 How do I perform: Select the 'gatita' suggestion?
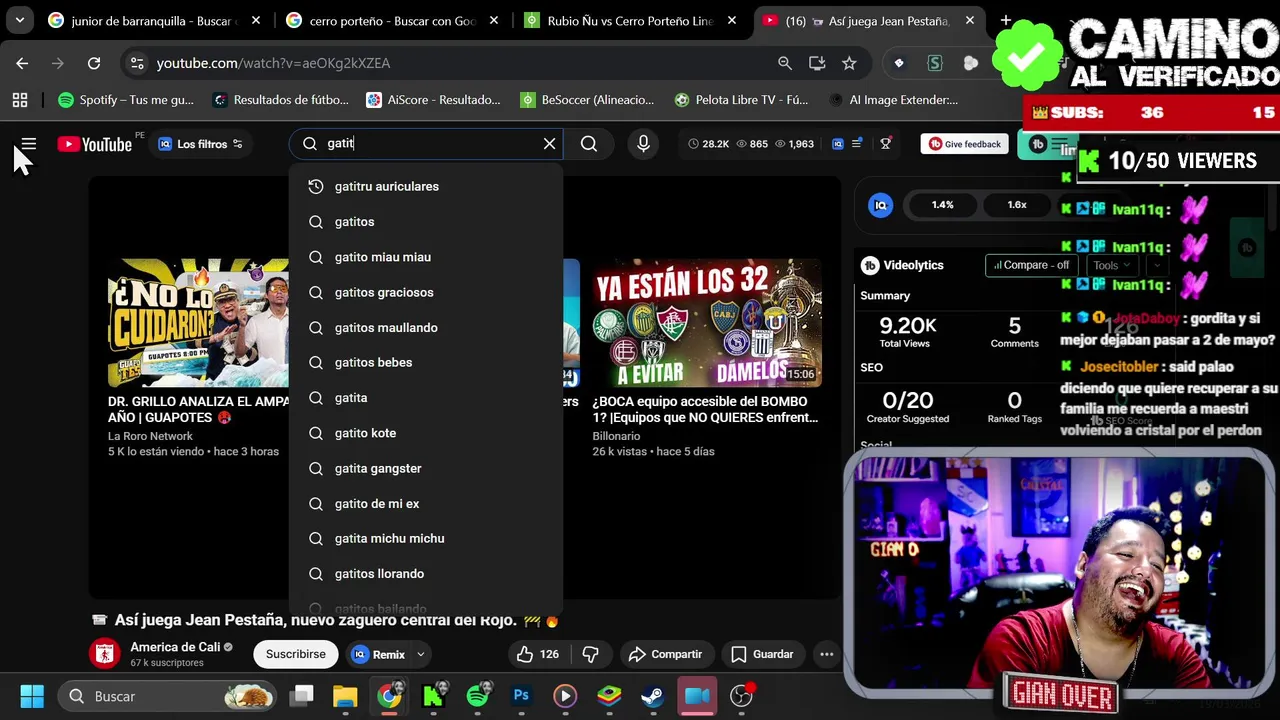[426, 398]
